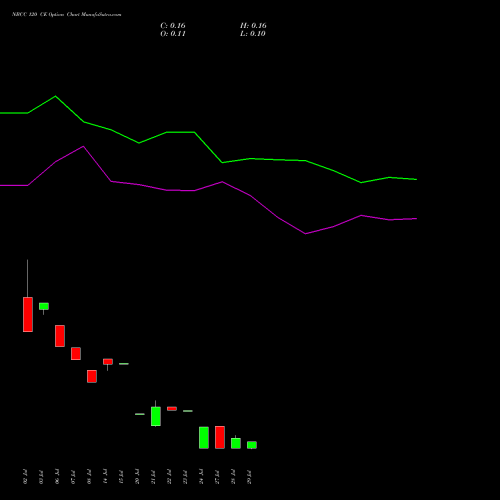This screenshot has width=500, height=500.
Task: Select the green candlestick with wick above 21 Jul
Action: point(156,416)
